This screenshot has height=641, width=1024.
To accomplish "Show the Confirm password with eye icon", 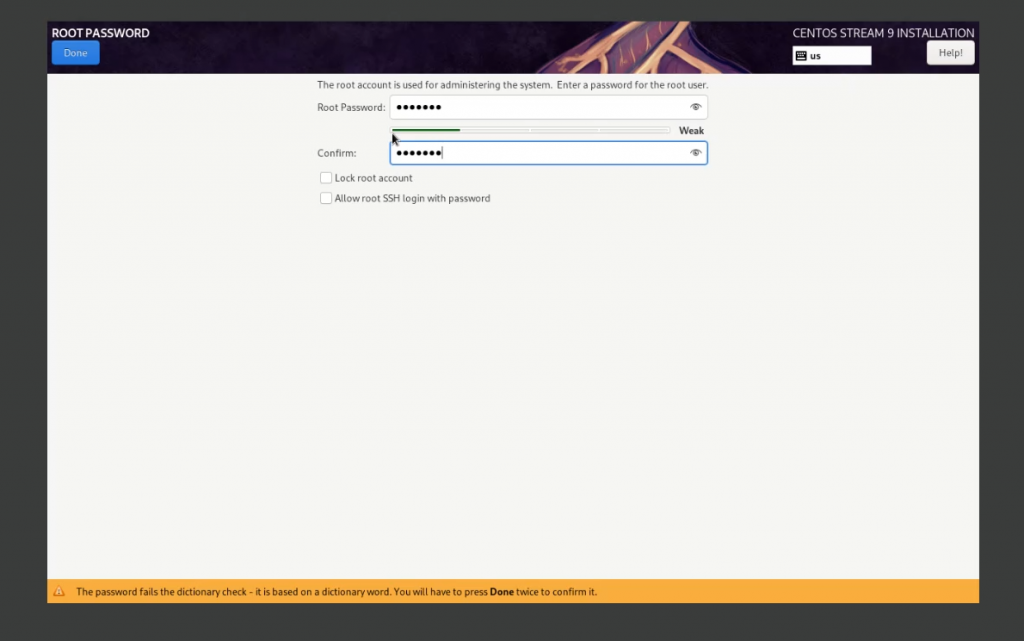I will [695, 153].
